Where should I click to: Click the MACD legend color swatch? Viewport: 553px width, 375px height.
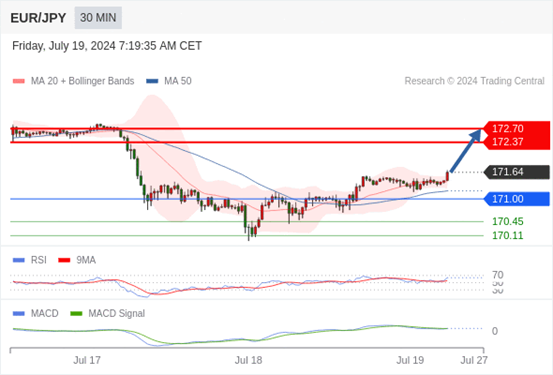[x=19, y=314]
